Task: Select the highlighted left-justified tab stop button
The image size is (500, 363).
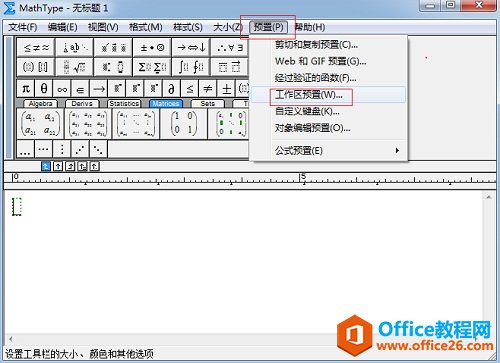Action: (x=46, y=166)
